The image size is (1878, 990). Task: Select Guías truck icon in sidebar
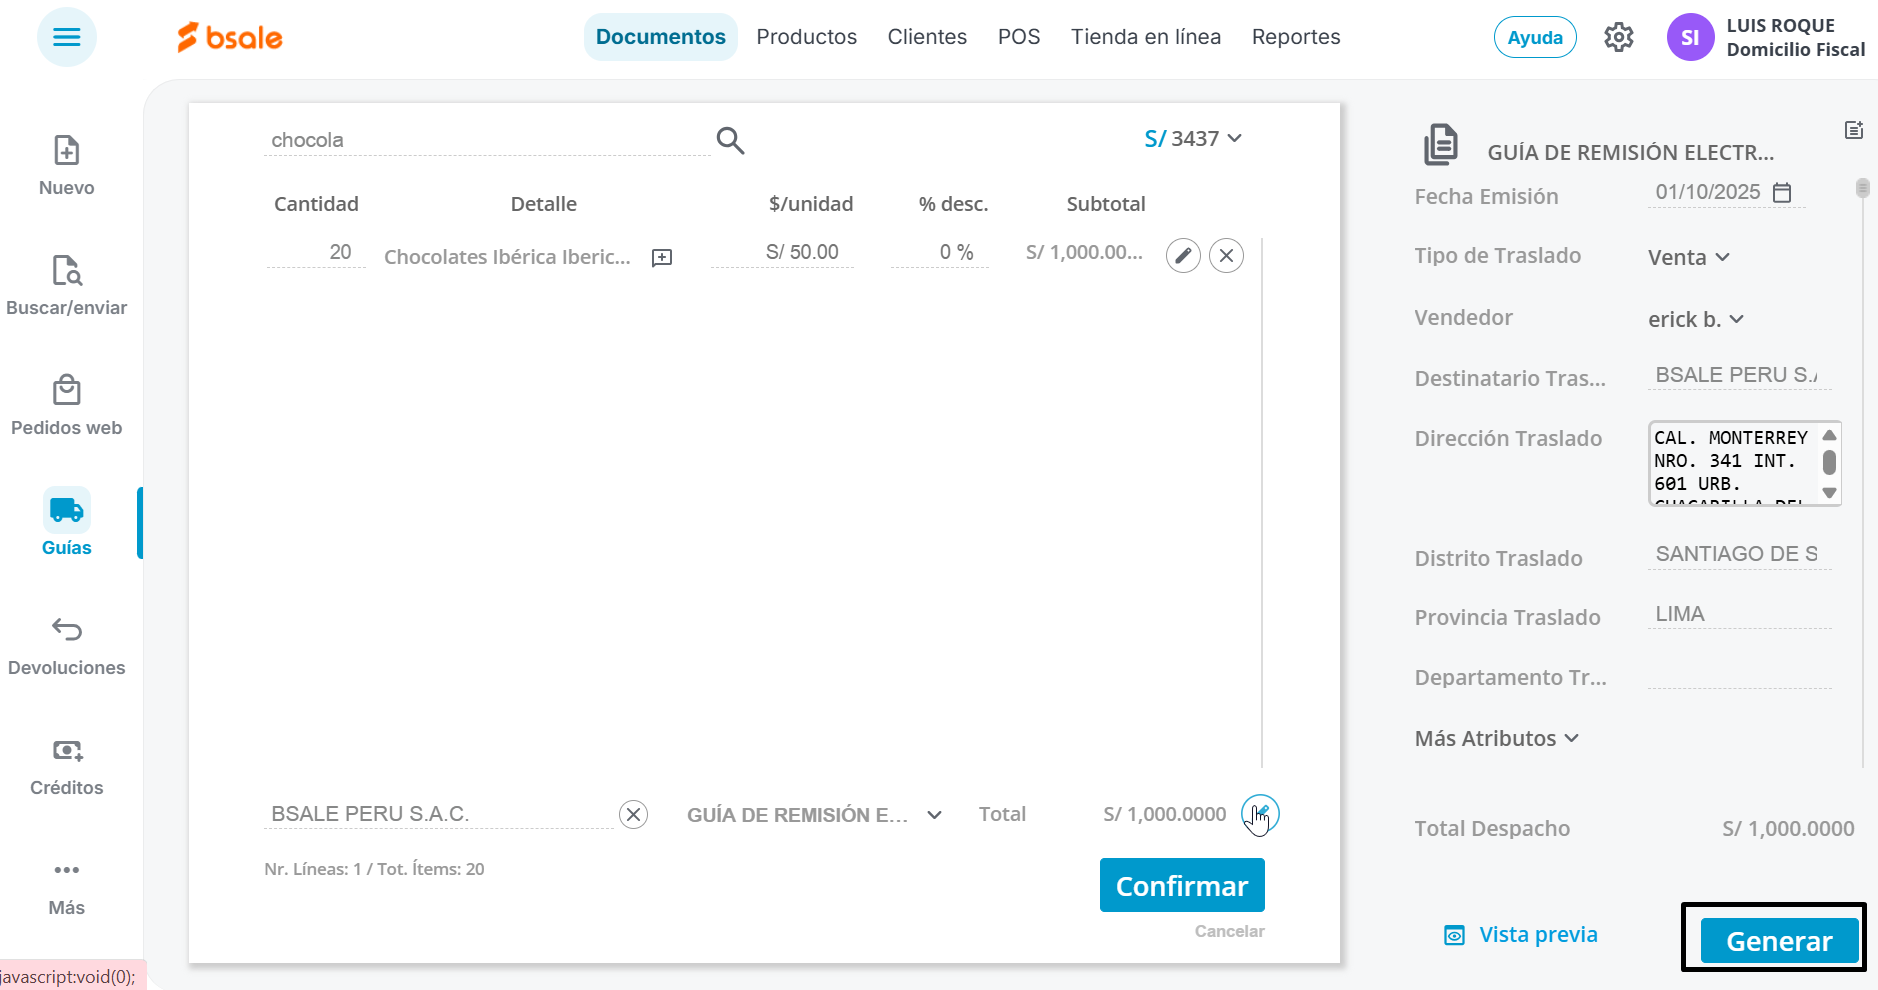pos(67,510)
